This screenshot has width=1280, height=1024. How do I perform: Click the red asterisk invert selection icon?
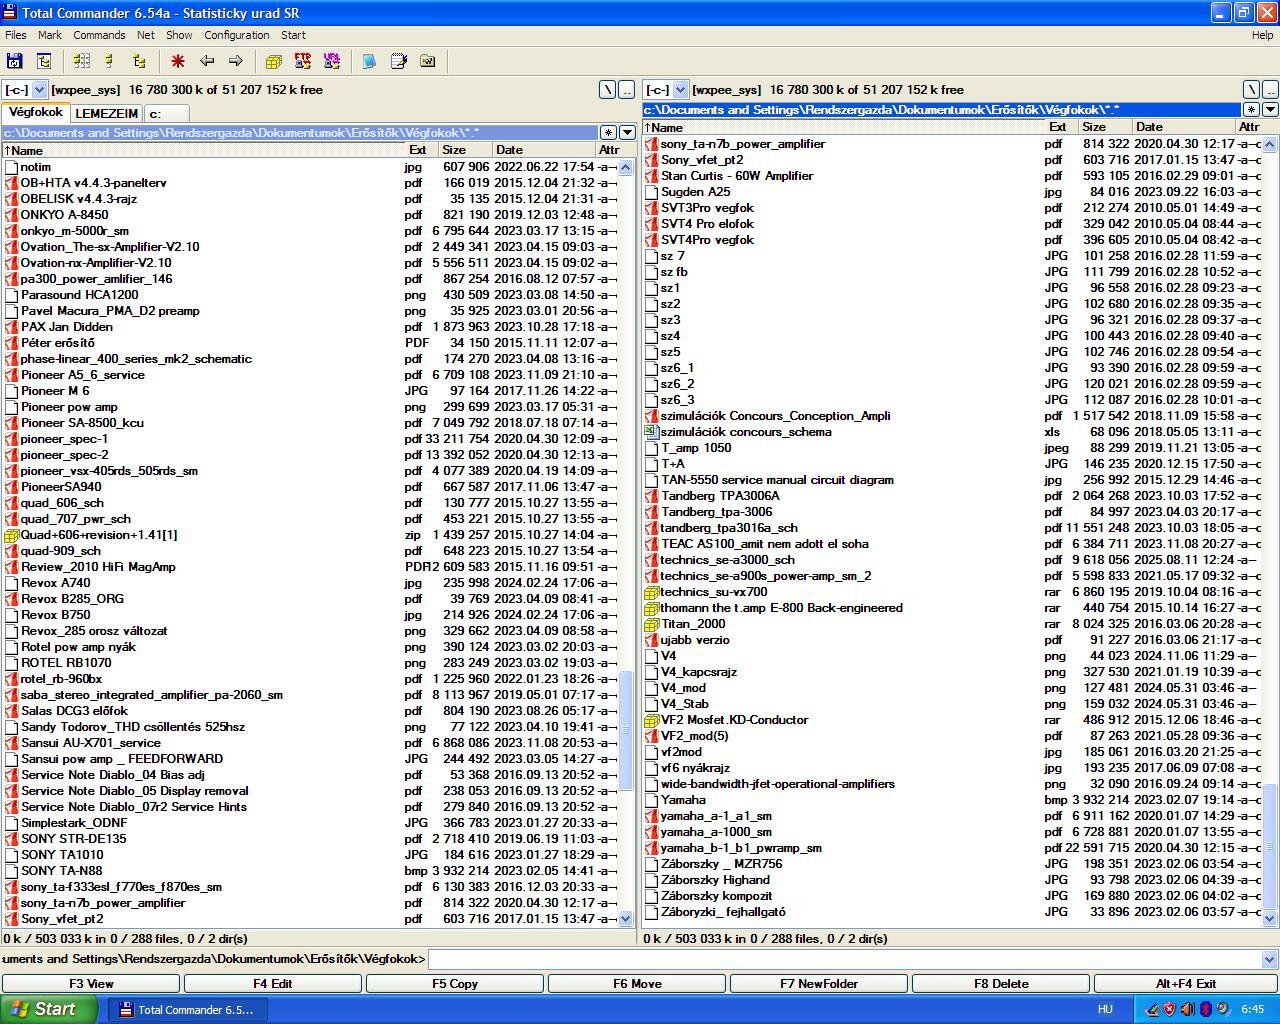coord(178,61)
